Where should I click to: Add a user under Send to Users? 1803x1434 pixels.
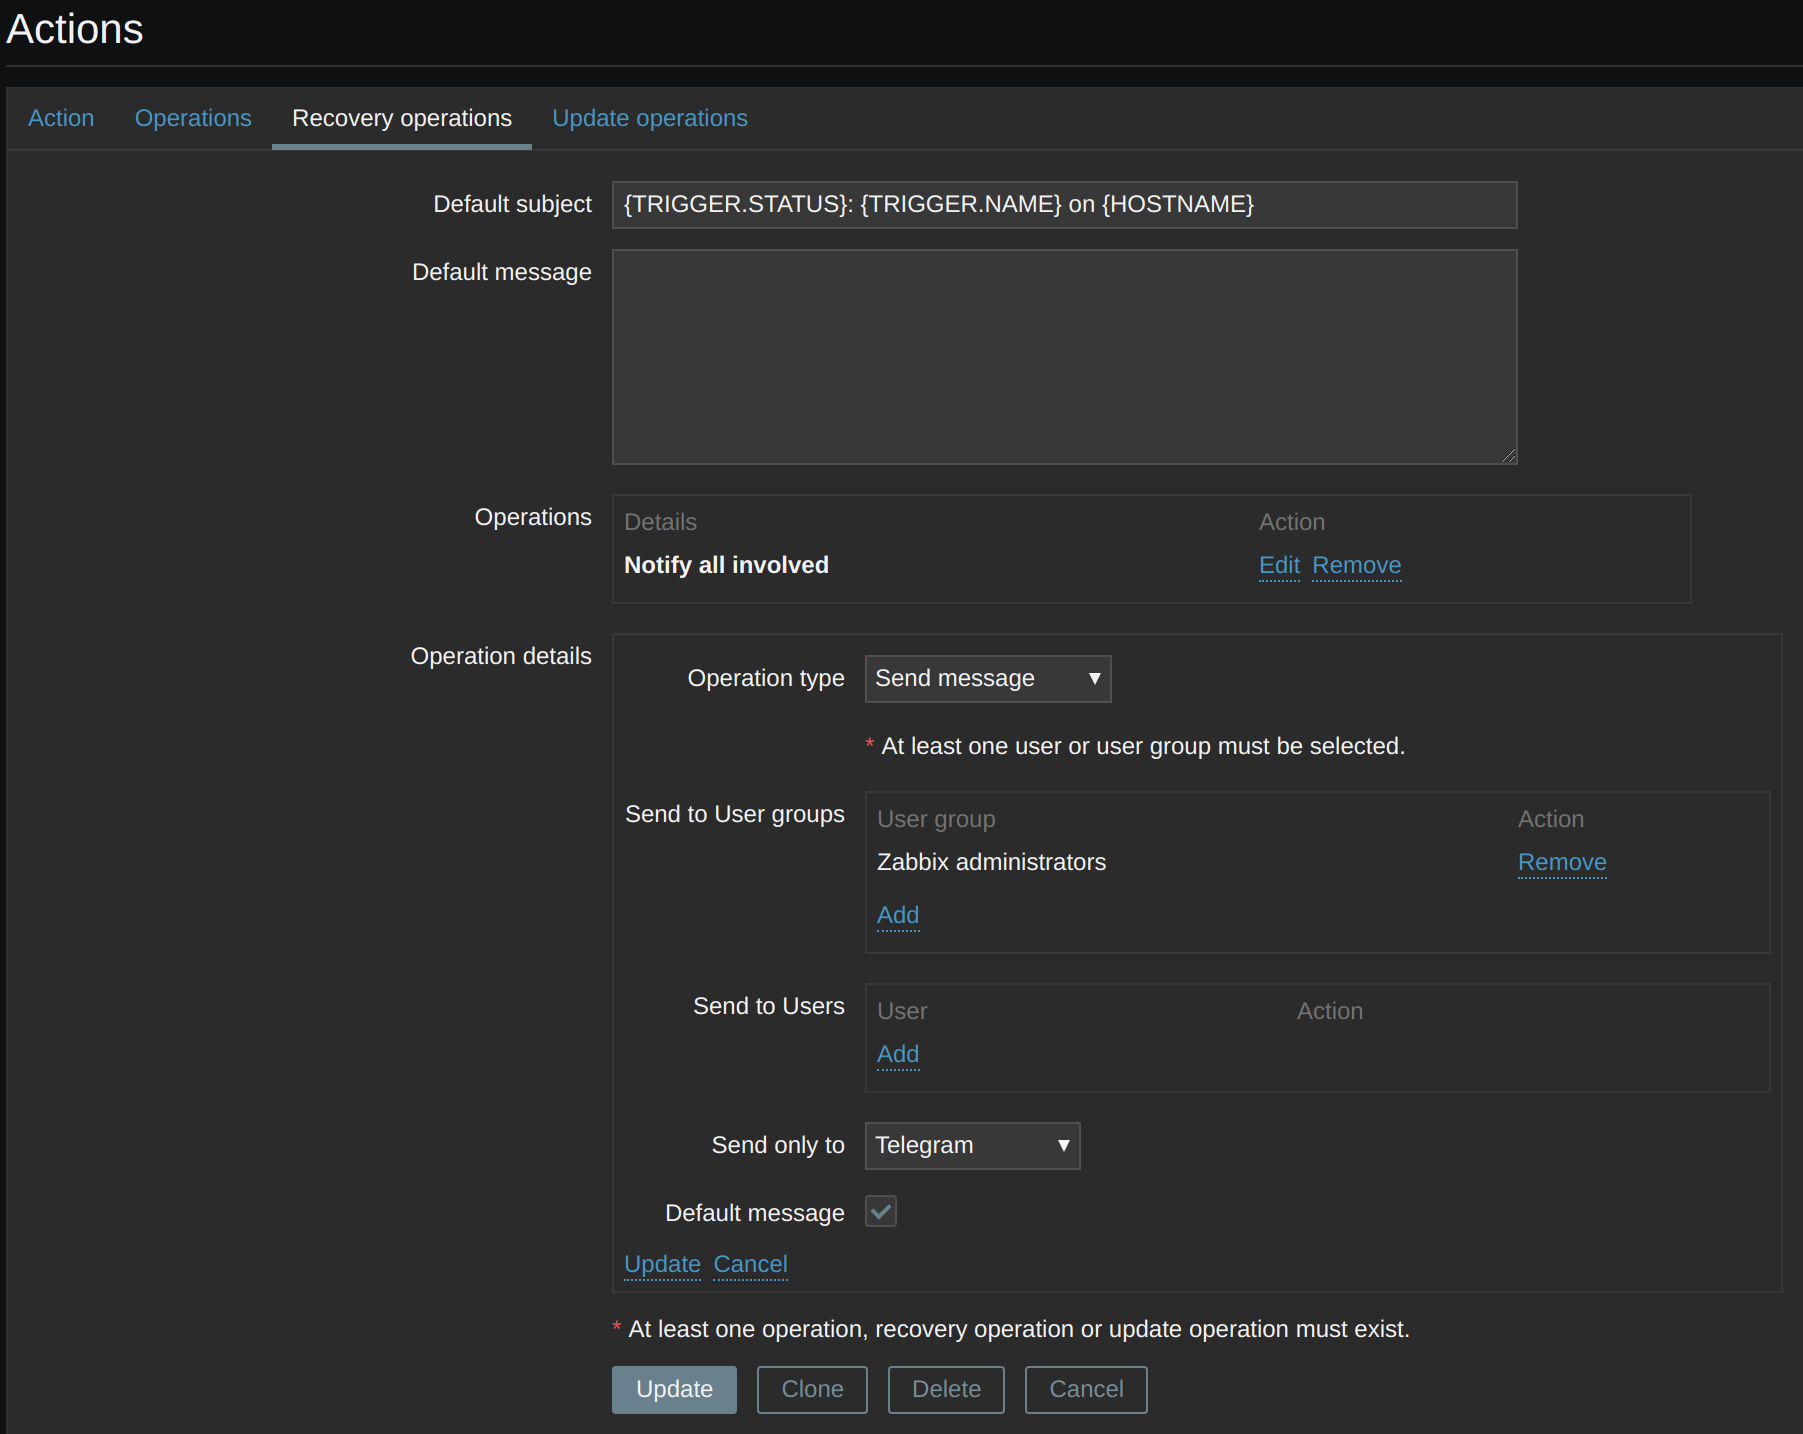(x=897, y=1054)
